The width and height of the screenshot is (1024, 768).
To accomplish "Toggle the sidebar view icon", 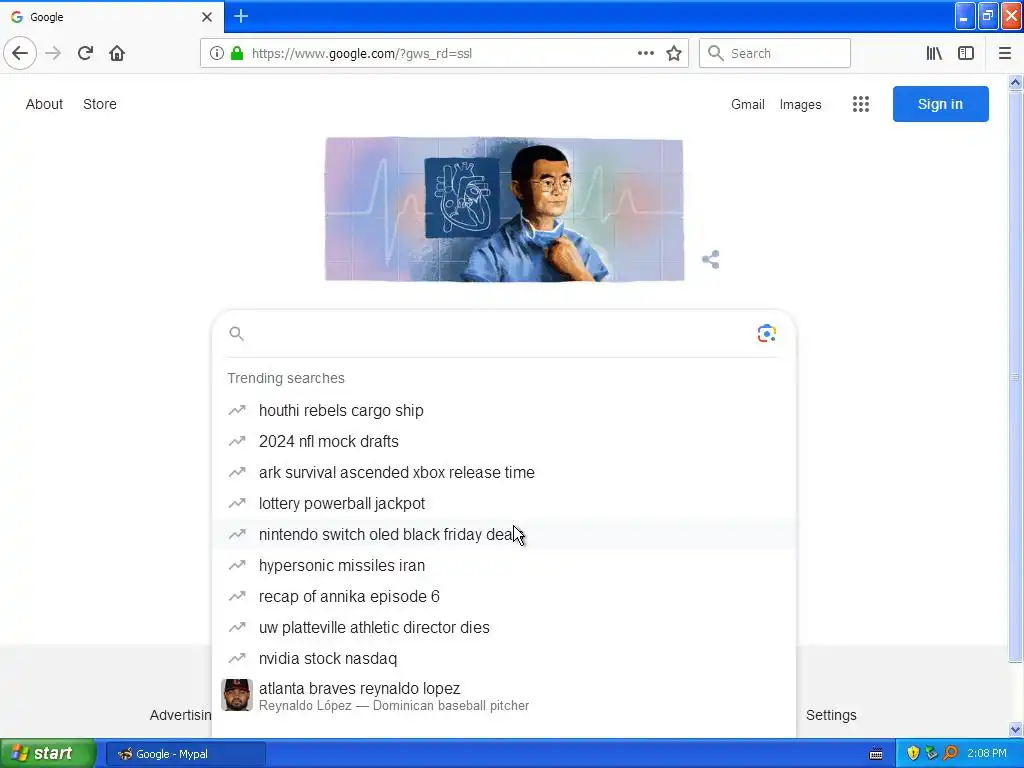I will [966, 53].
